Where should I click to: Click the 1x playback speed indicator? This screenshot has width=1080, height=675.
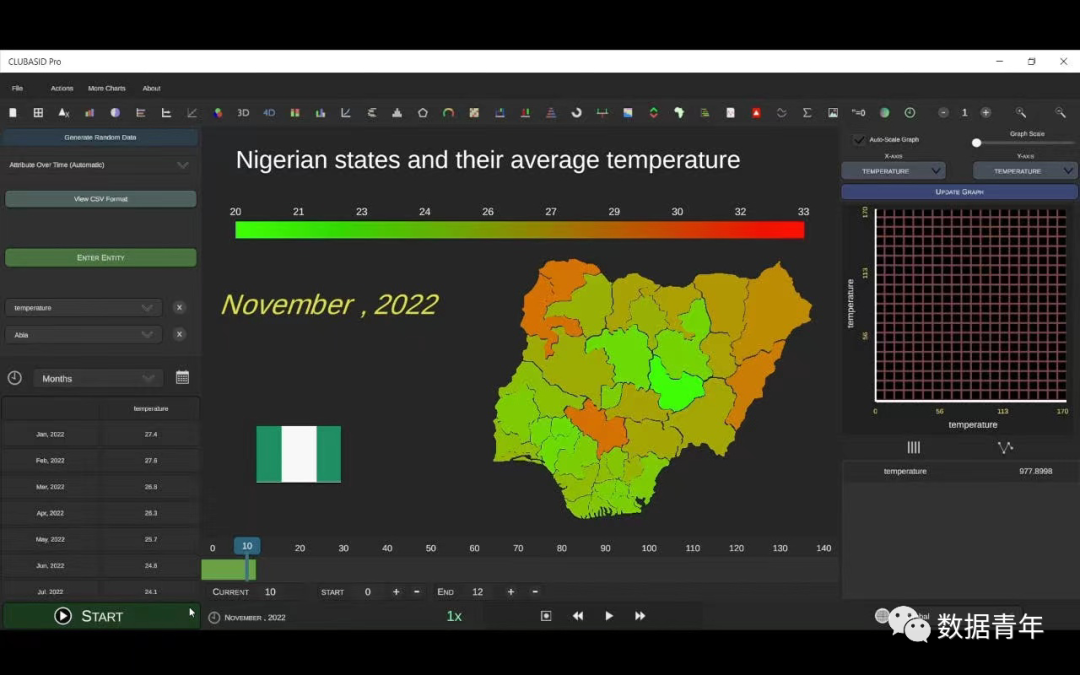coord(454,616)
